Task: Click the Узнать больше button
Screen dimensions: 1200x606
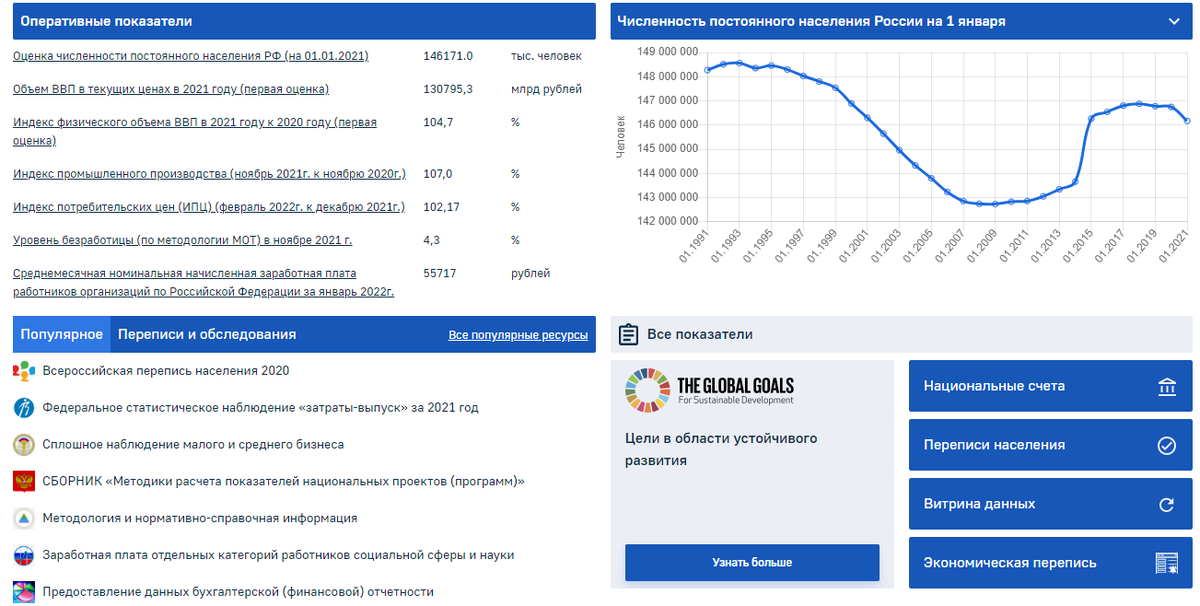Action: [752, 562]
